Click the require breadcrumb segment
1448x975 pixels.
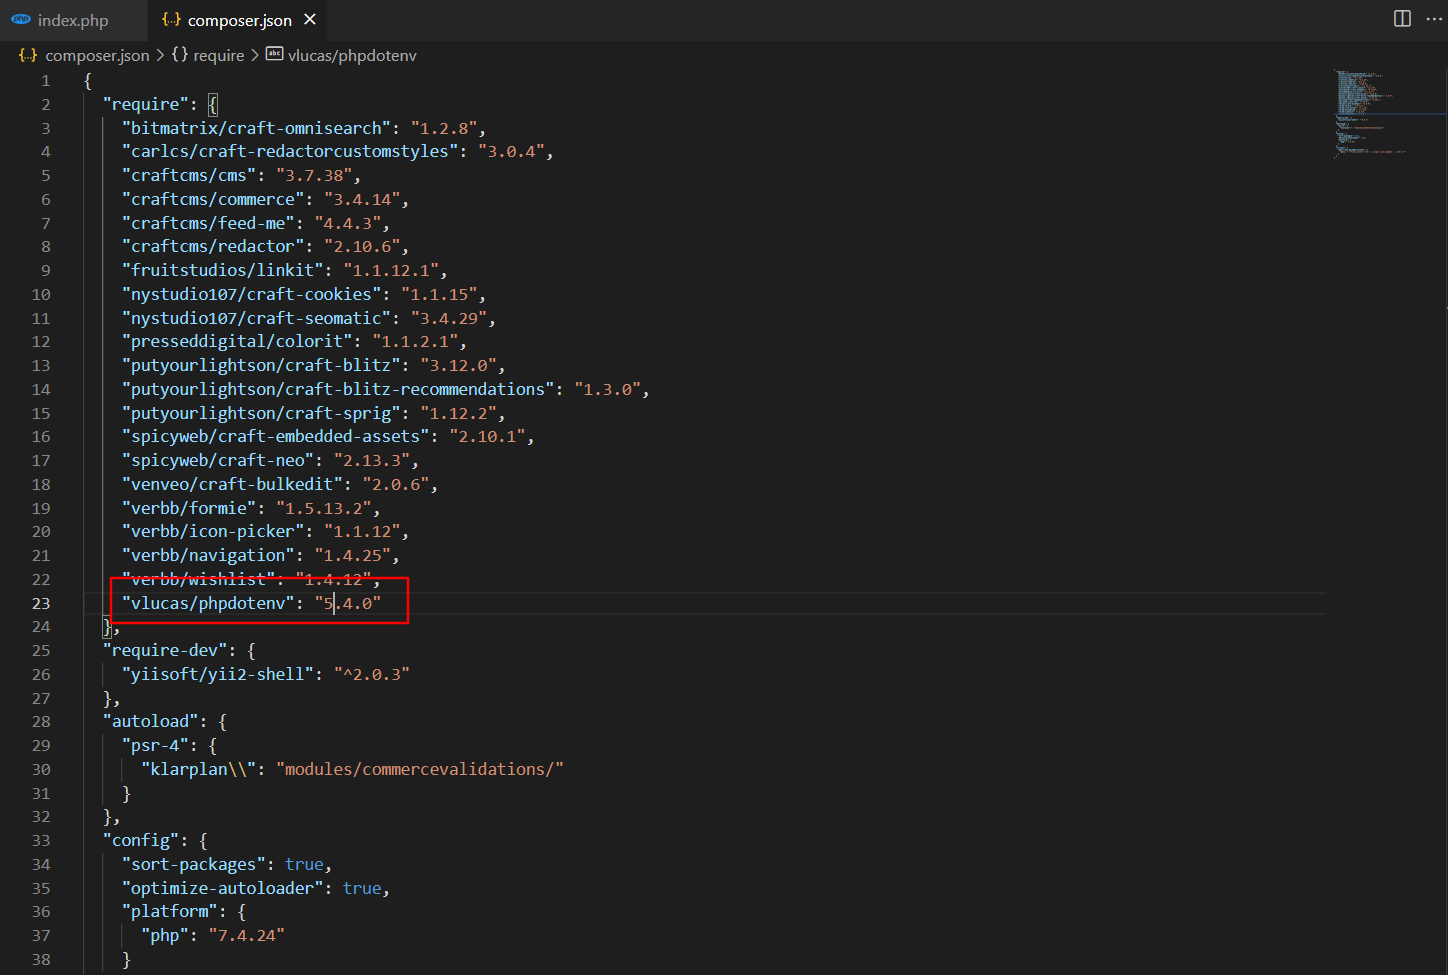pyautogui.click(x=218, y=55)
